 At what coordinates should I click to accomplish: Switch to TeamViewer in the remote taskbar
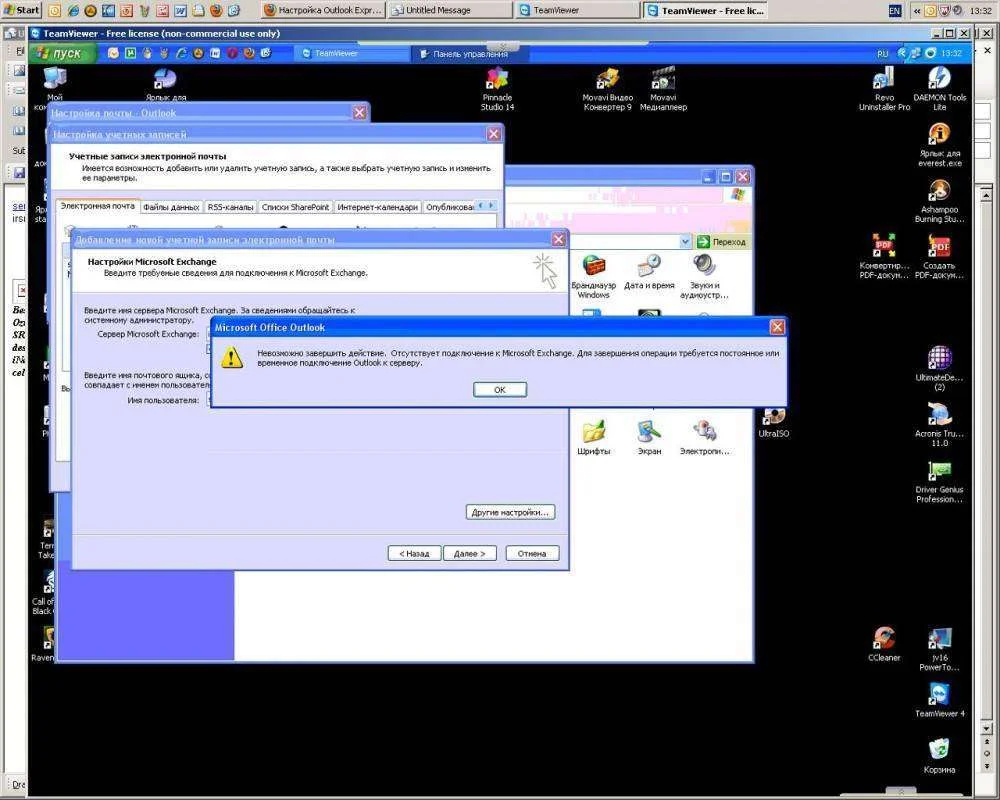point(351,54)
